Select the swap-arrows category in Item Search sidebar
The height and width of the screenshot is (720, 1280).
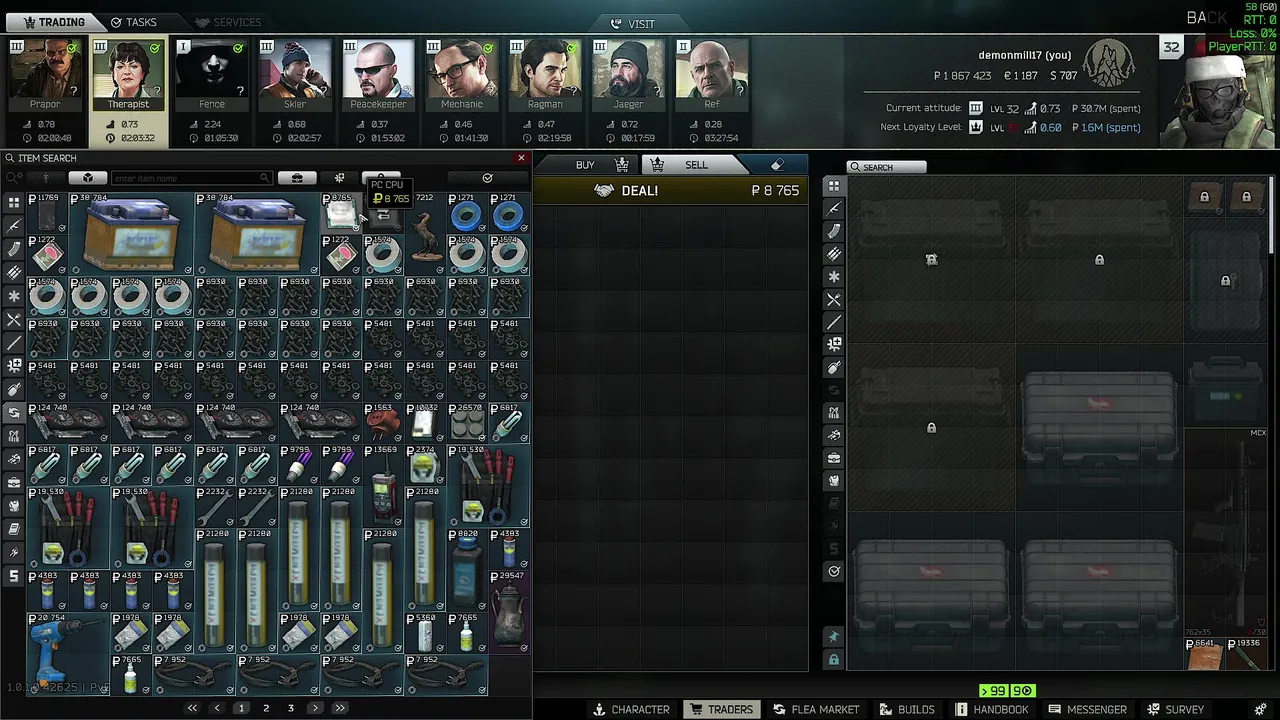coord(14,412)
